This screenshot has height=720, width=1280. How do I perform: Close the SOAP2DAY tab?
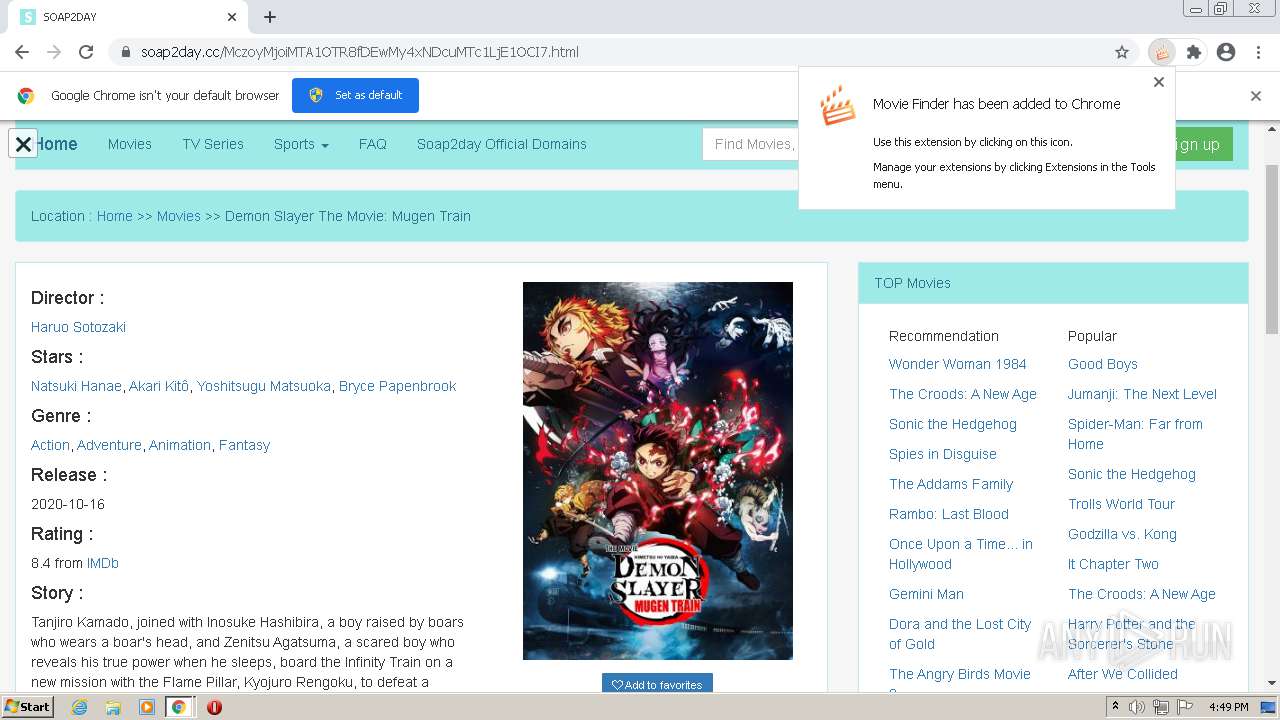232,17
